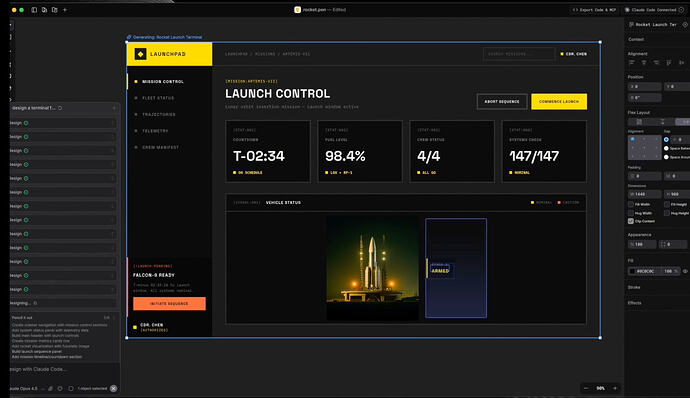690x398 pixels.
Task: Click the width dimension field 1440
Action: [645, 194]
